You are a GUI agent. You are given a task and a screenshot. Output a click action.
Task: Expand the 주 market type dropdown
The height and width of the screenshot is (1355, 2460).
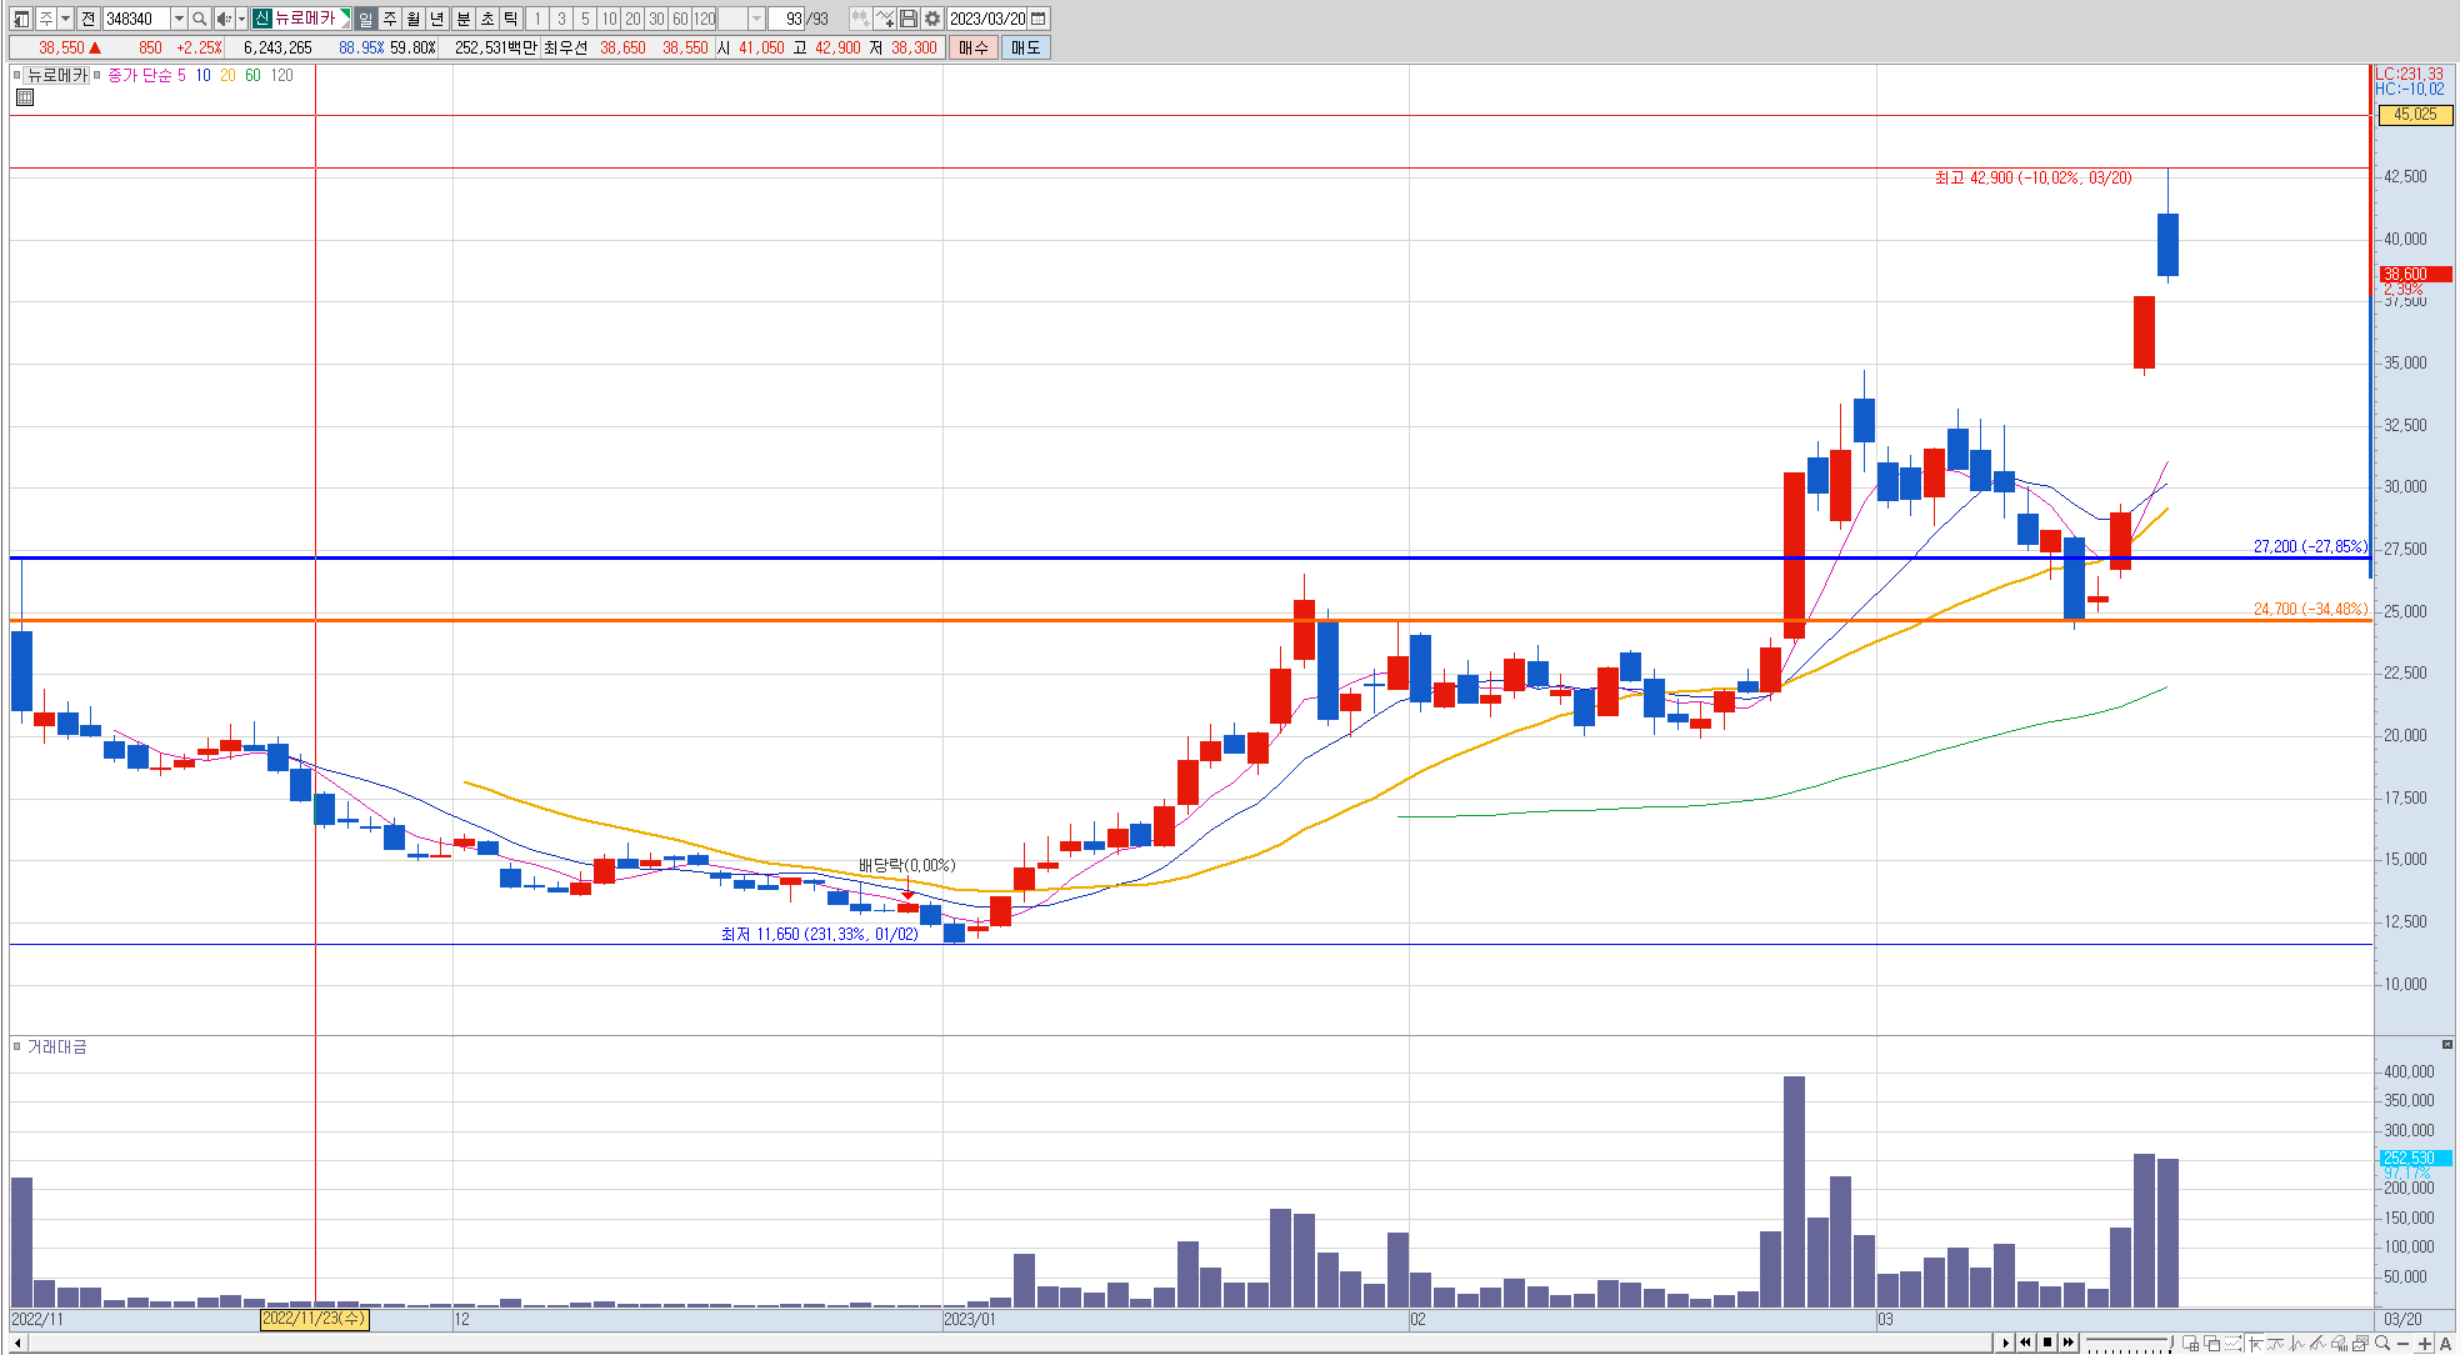tap(65, 19)
